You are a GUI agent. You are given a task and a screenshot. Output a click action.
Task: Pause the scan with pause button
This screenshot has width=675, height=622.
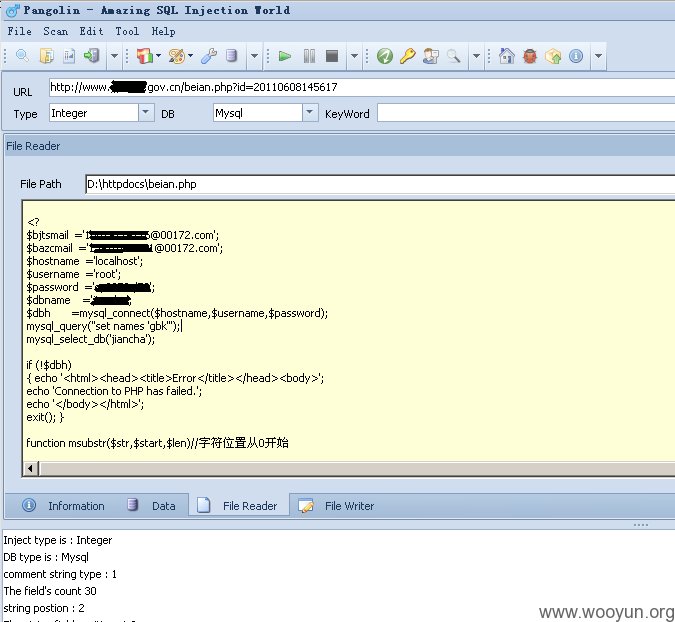[x=309, y=56]
